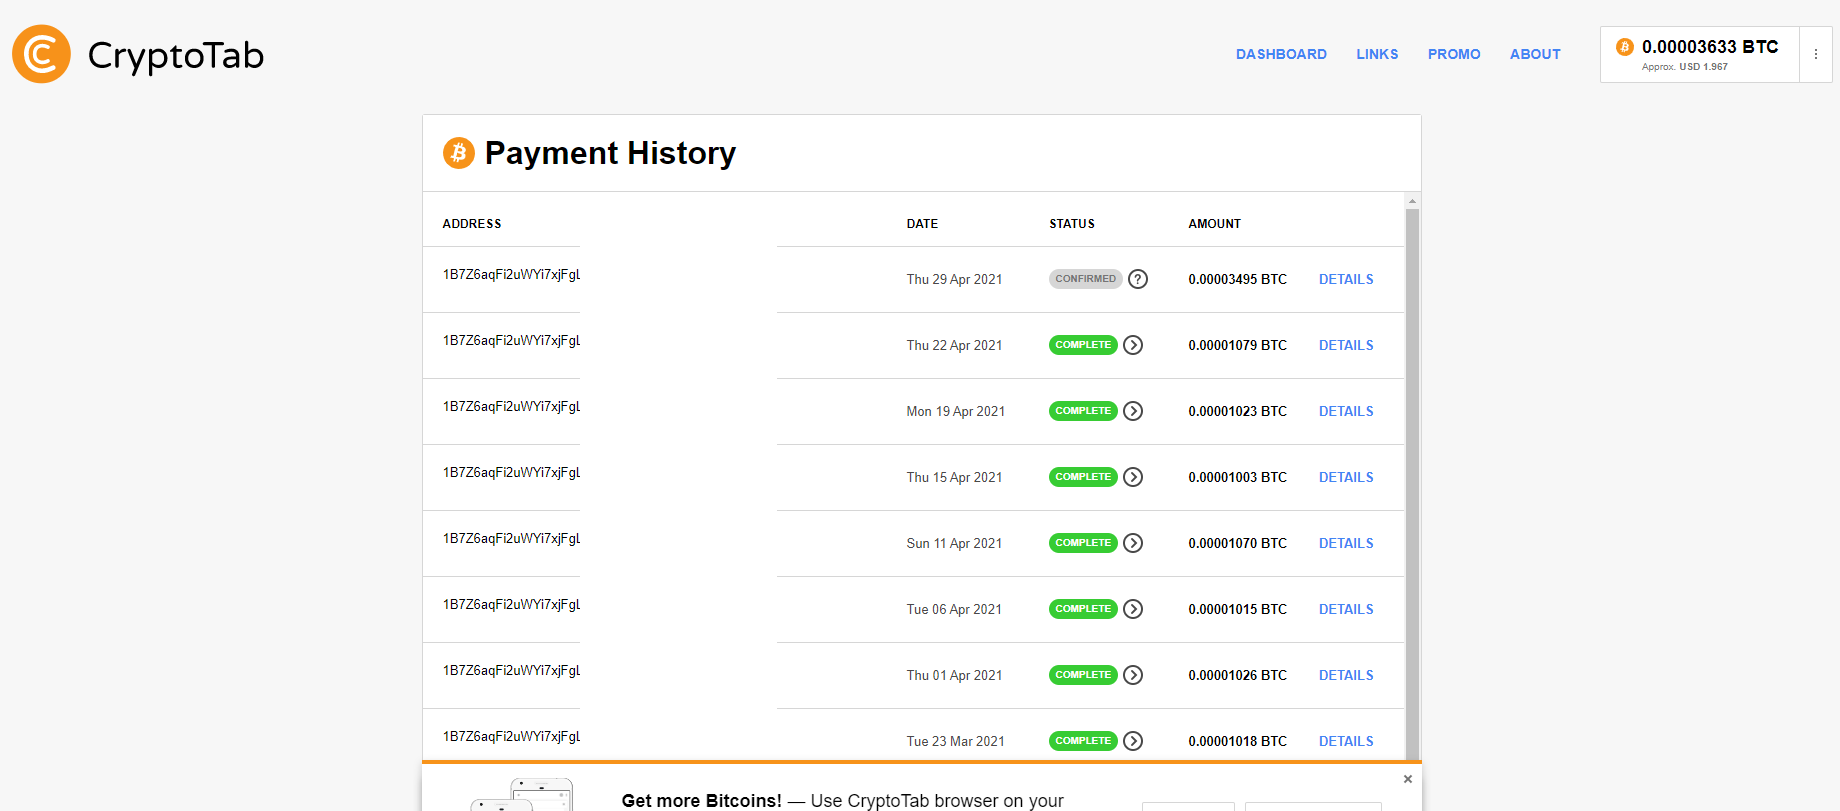Click the CONFIRMED status badge
This screenshot has height=811, width=1840.
[x=1085, y=279]
